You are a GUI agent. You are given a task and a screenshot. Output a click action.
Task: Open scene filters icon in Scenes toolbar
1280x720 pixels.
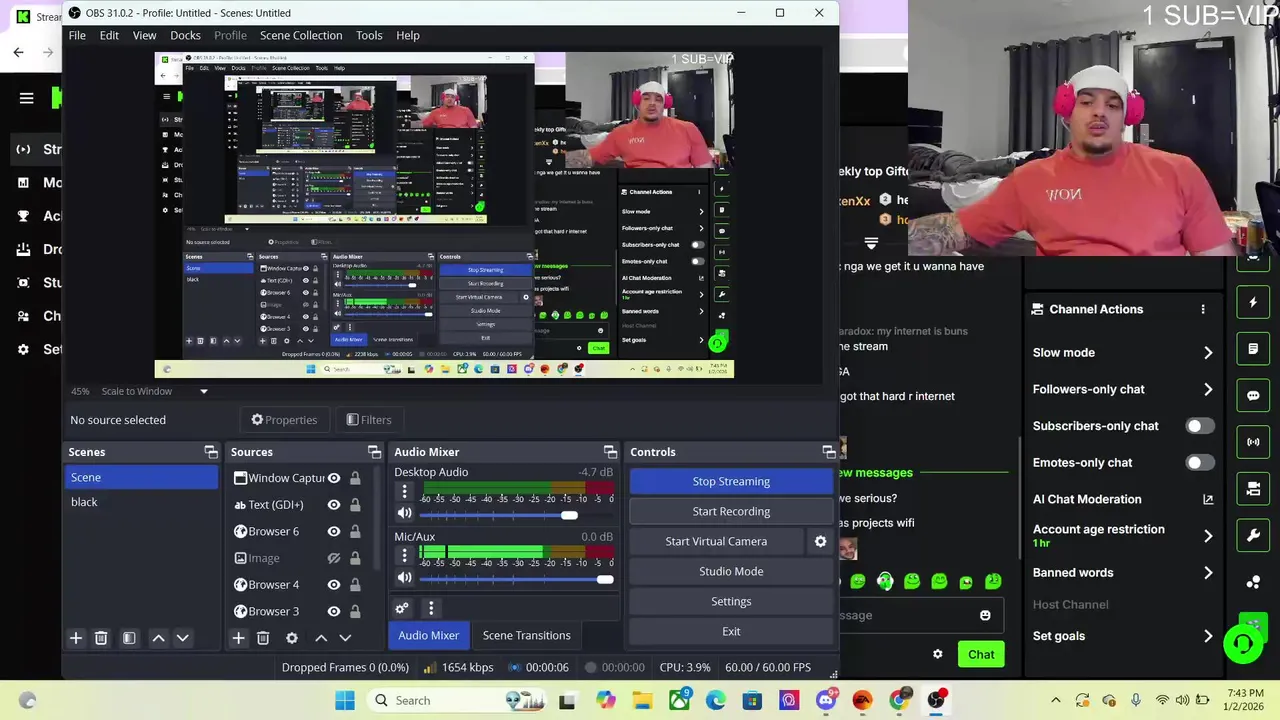(x=129, y=638)
